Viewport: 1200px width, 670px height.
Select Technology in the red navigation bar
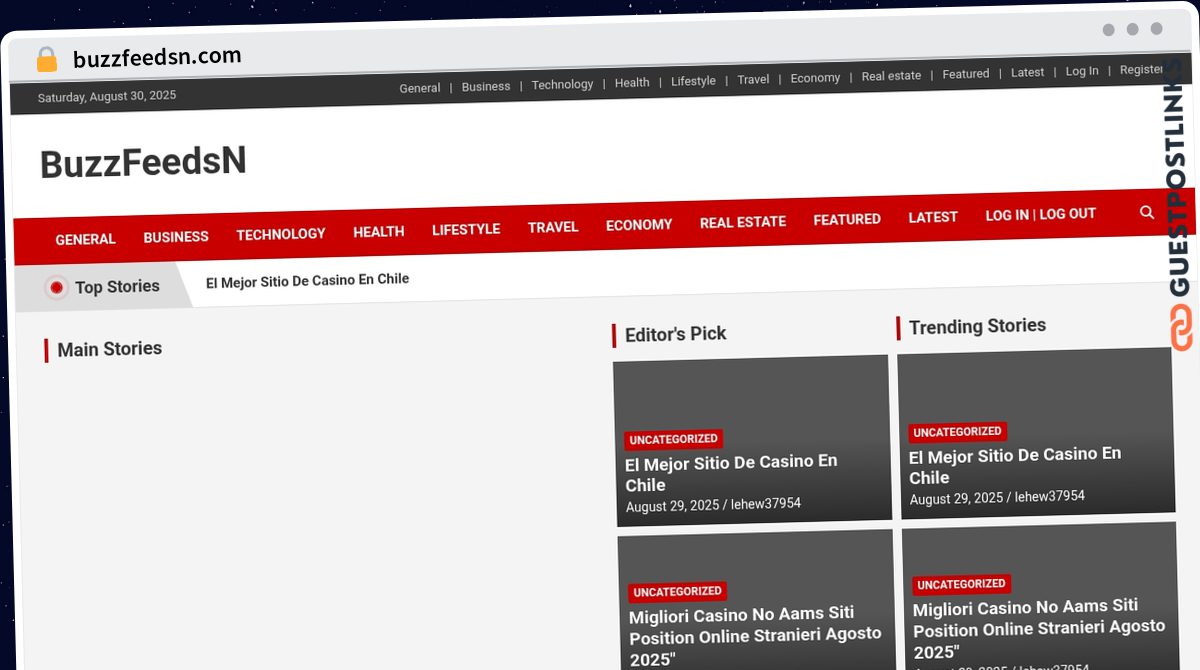click(x=281, y=234)
